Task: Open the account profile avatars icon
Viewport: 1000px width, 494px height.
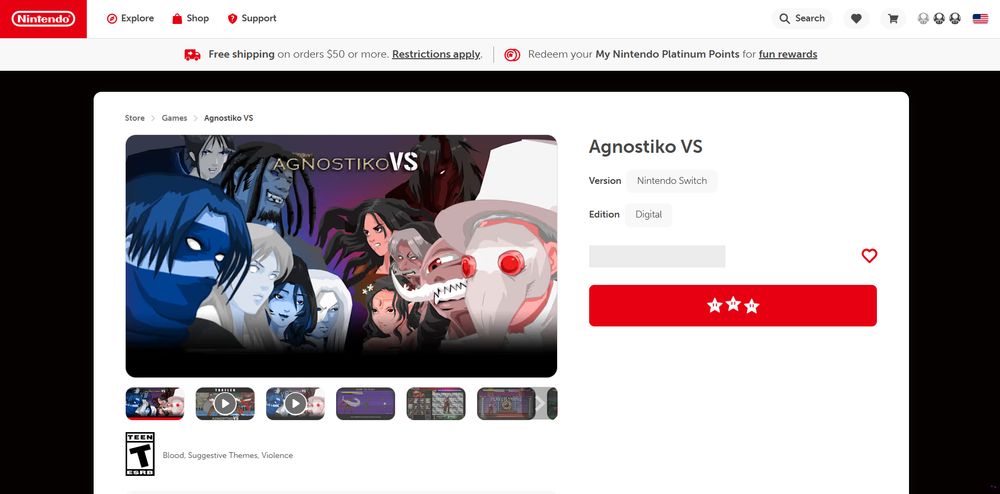Action: (939, 18)
